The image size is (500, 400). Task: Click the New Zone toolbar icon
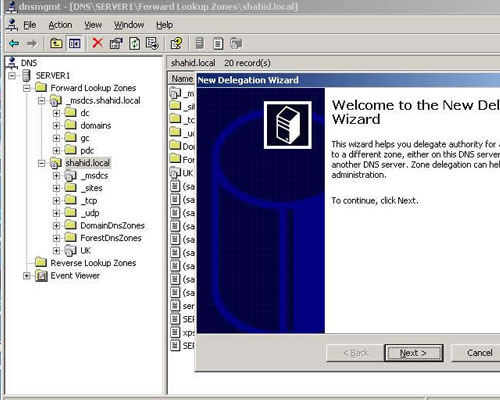click(236, 43)
